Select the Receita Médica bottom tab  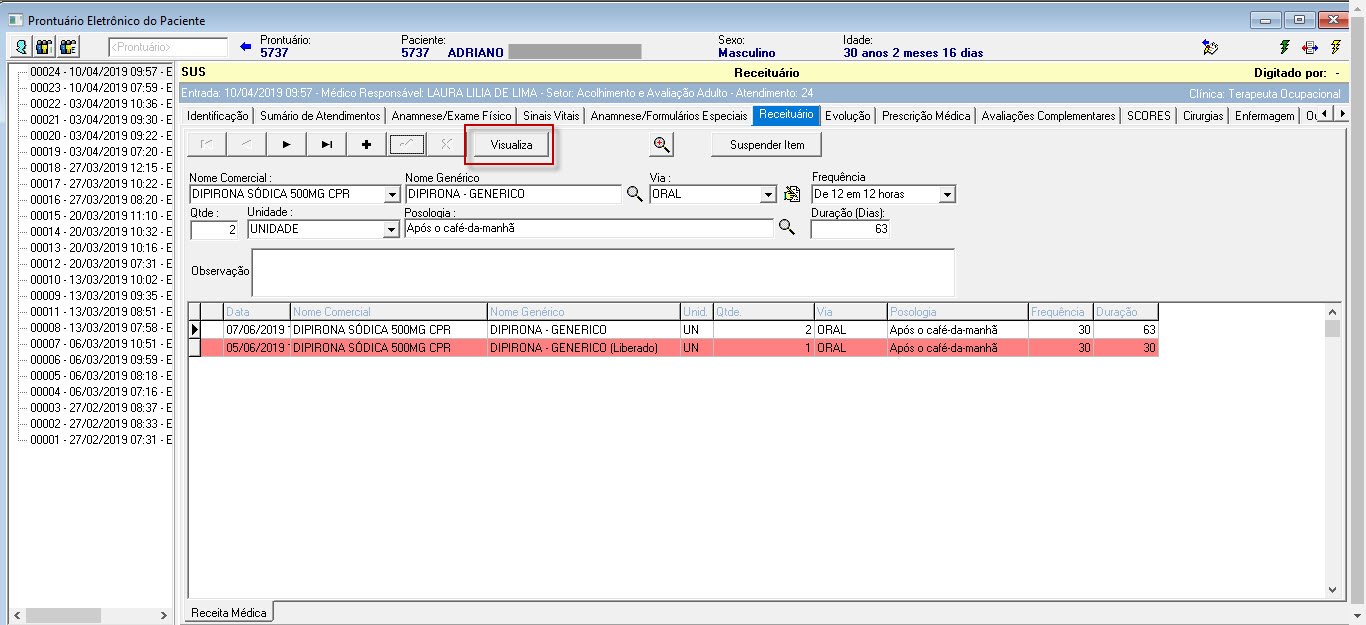(x=229, y=612)
